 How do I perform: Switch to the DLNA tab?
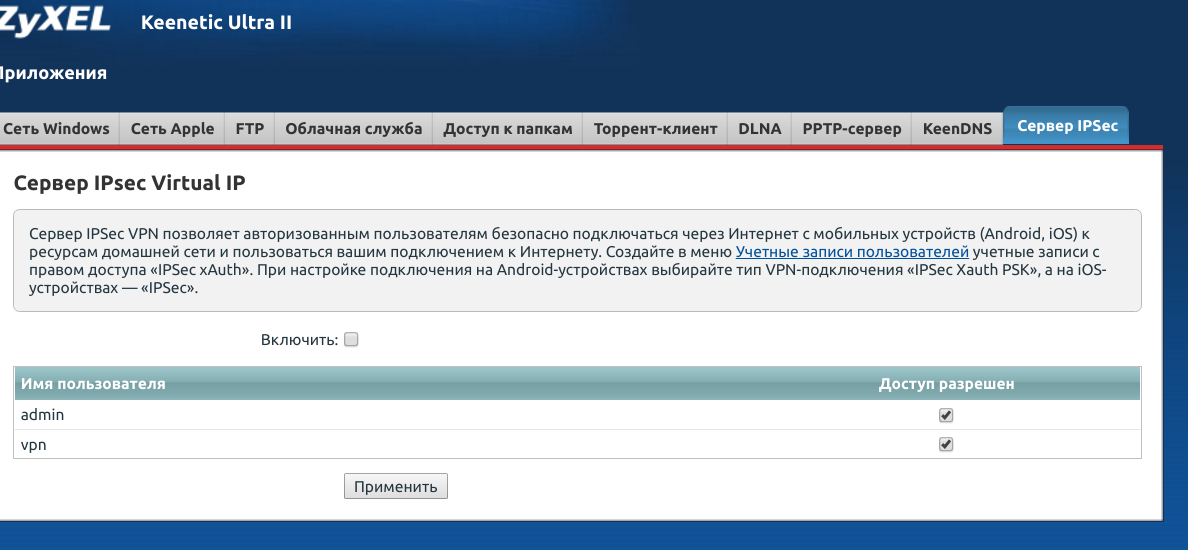click(760, 129)
